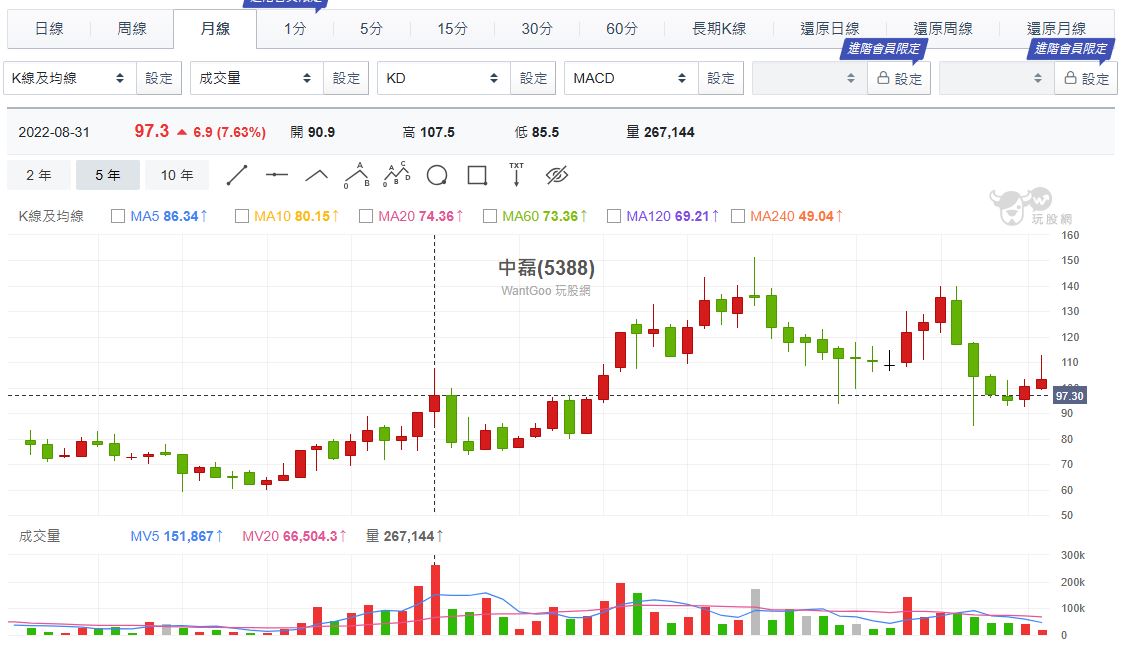
Task: Open the K線及均線 indicator dropdown
Action: 69,78
